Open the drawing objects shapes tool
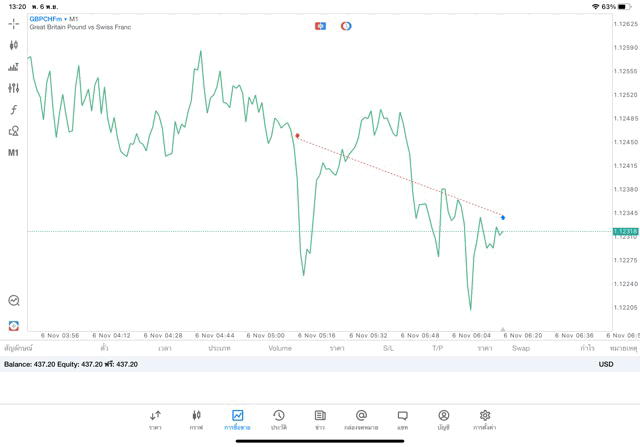This screenshot has height=447, width=640. pos(14,131)
